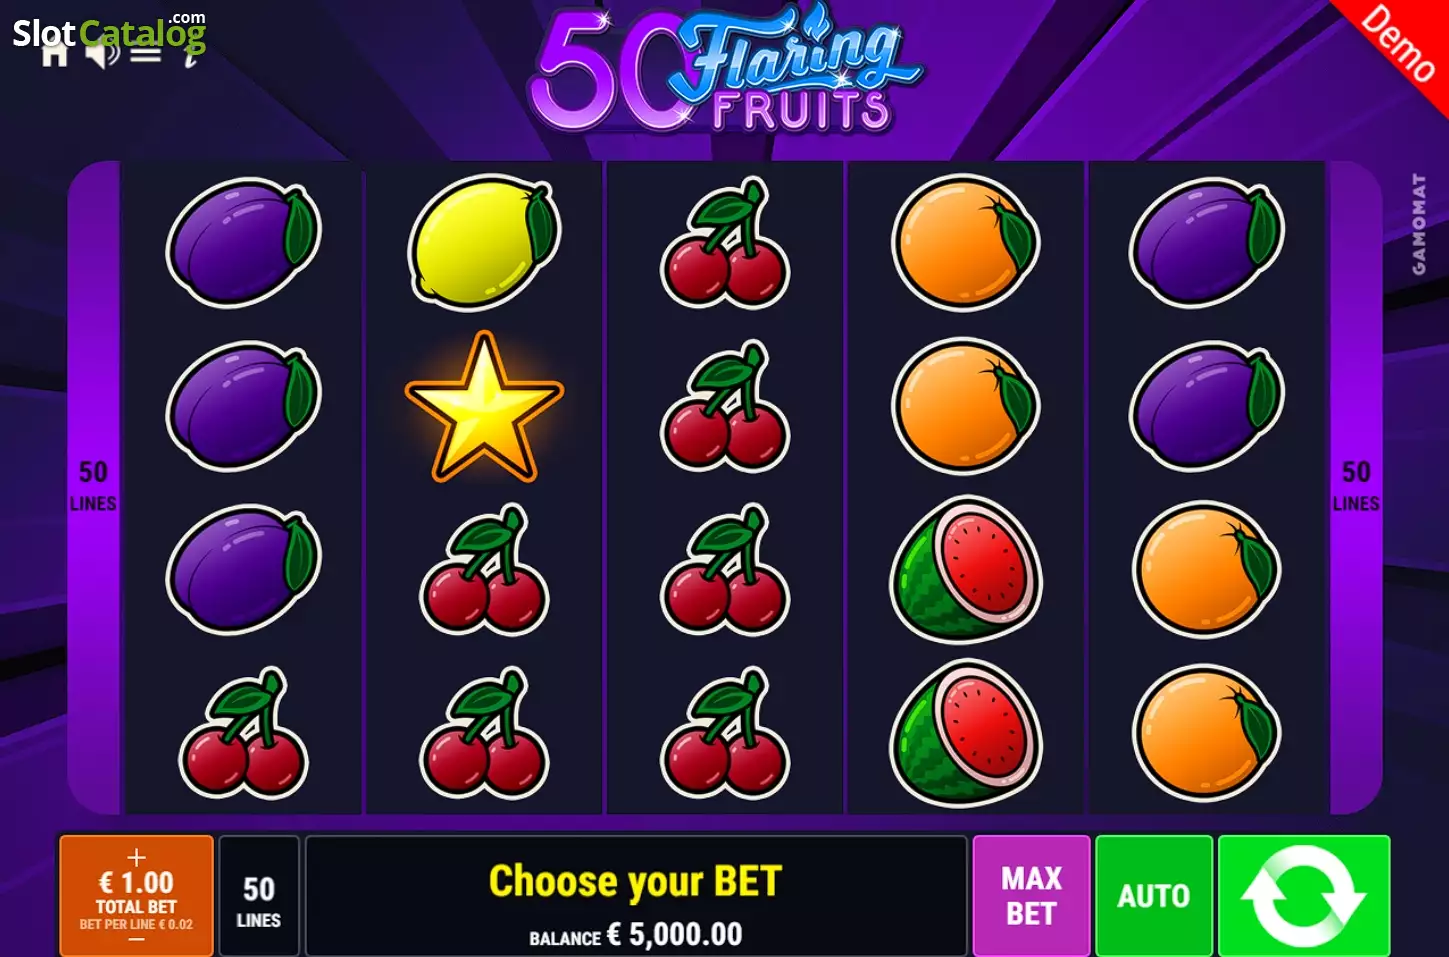Click the bottom-left cherries symbol

tap(243, 733)
